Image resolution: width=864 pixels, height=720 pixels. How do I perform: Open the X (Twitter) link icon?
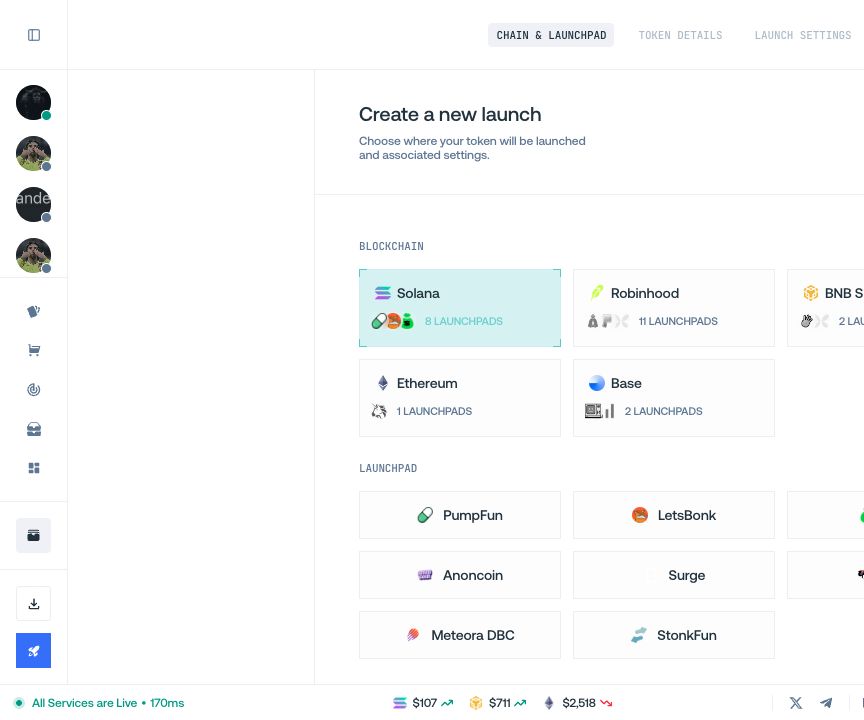796,703
